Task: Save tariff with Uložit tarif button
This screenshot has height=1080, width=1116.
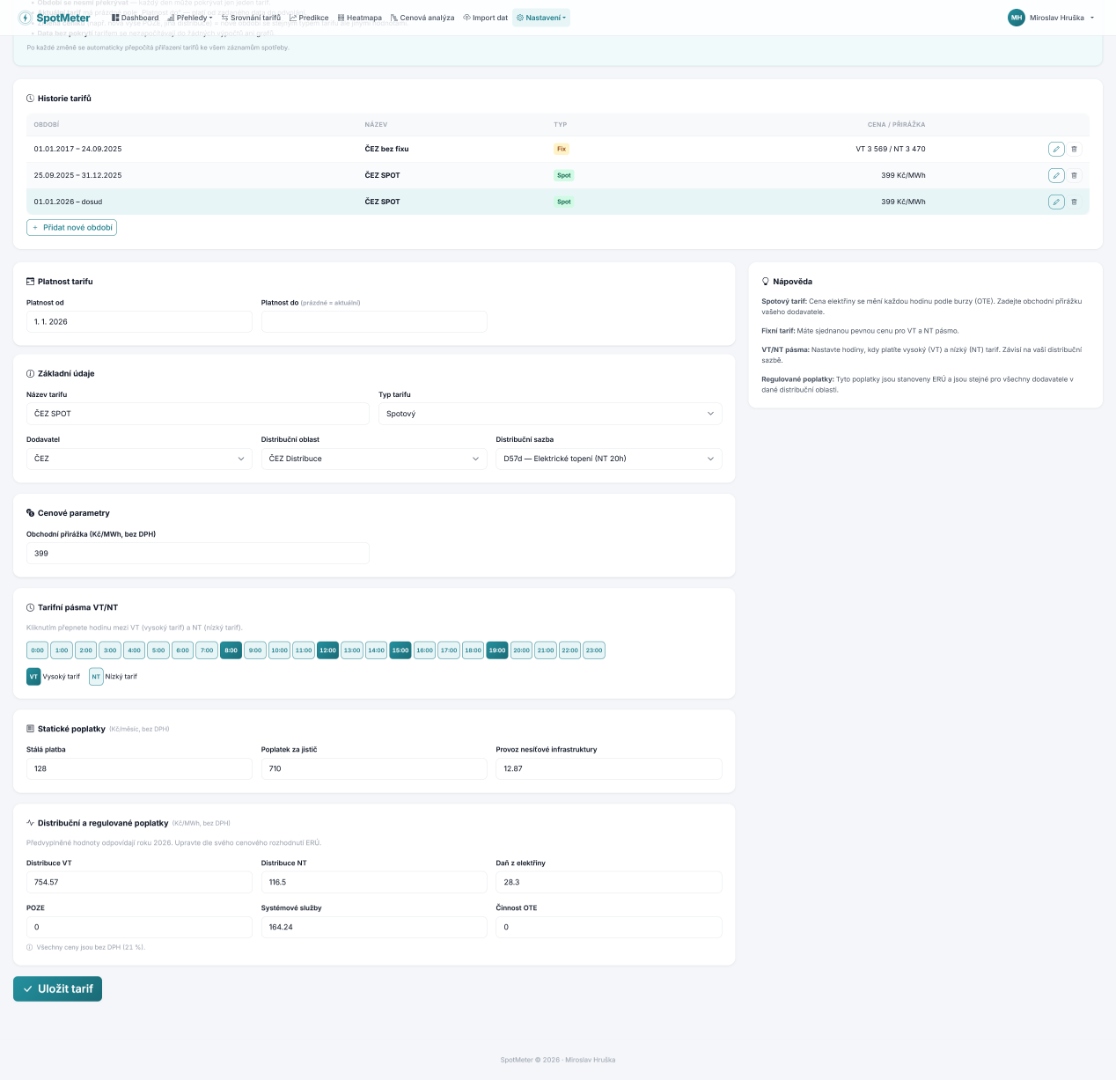Action: tap(57, 988)
